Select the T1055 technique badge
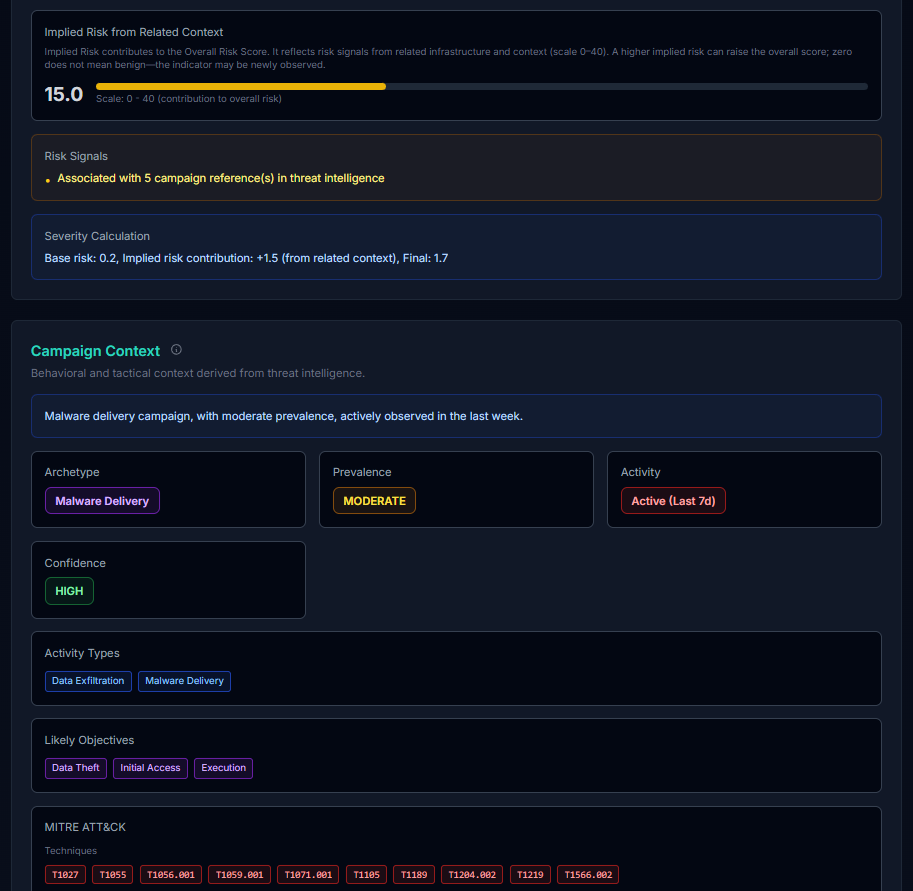913x891 pixels. click(112, 874)
